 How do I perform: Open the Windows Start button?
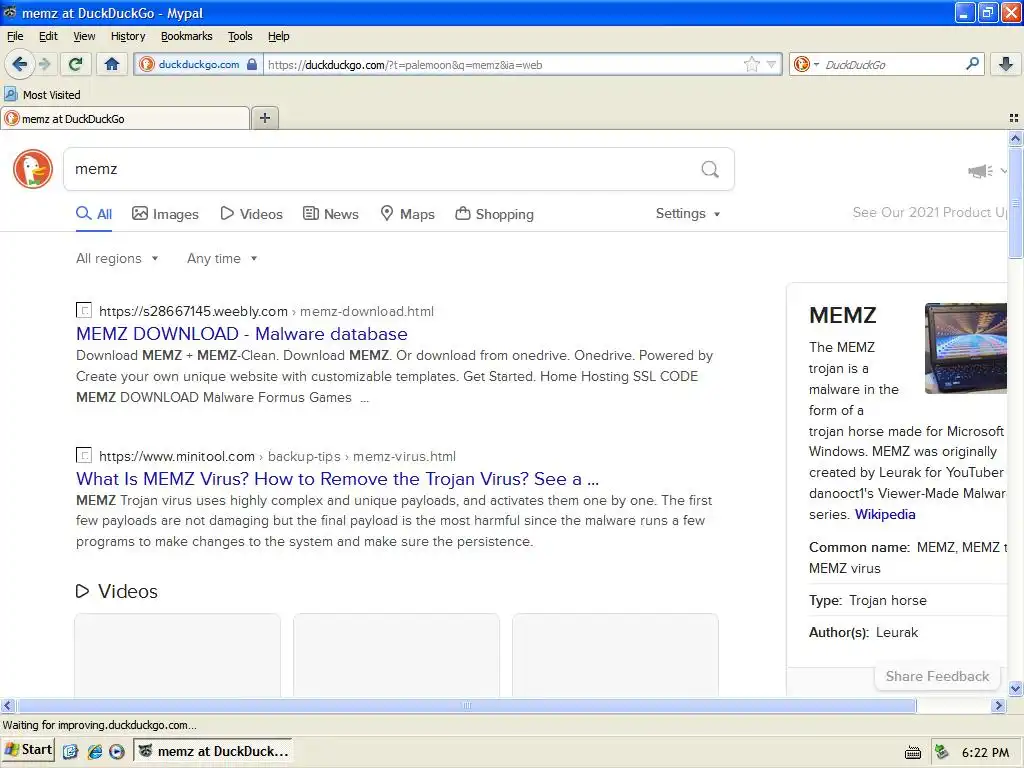click(x=28, y=750)
